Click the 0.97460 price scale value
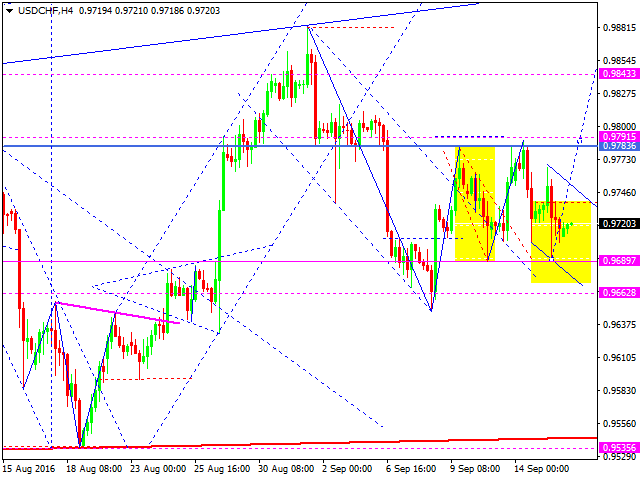This screenshot has width=640, height=480. [619, 193]
